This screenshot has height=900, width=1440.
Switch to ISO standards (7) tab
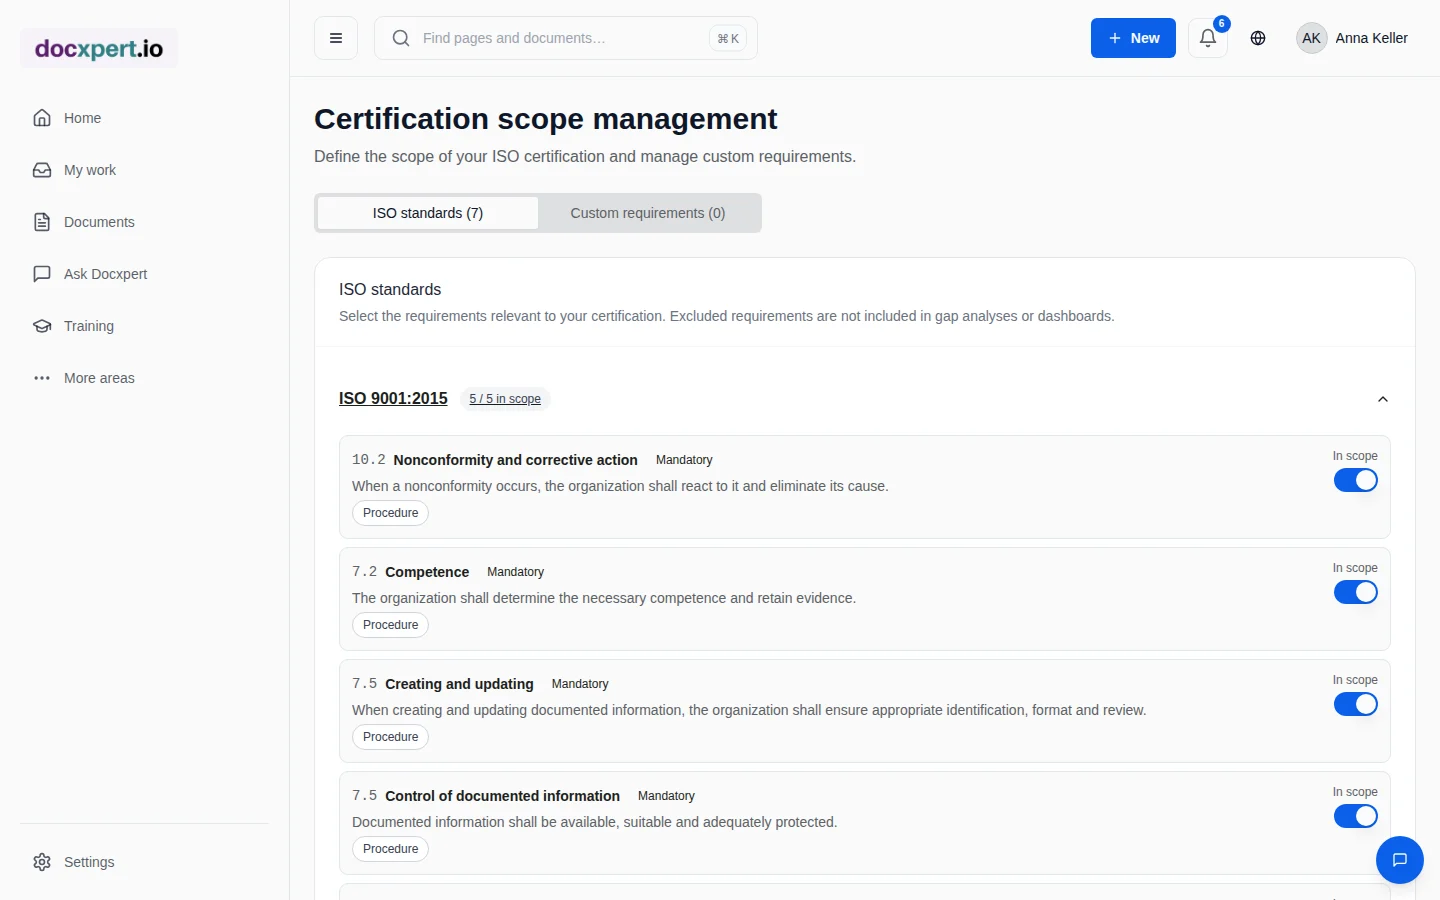coord(428,213)
